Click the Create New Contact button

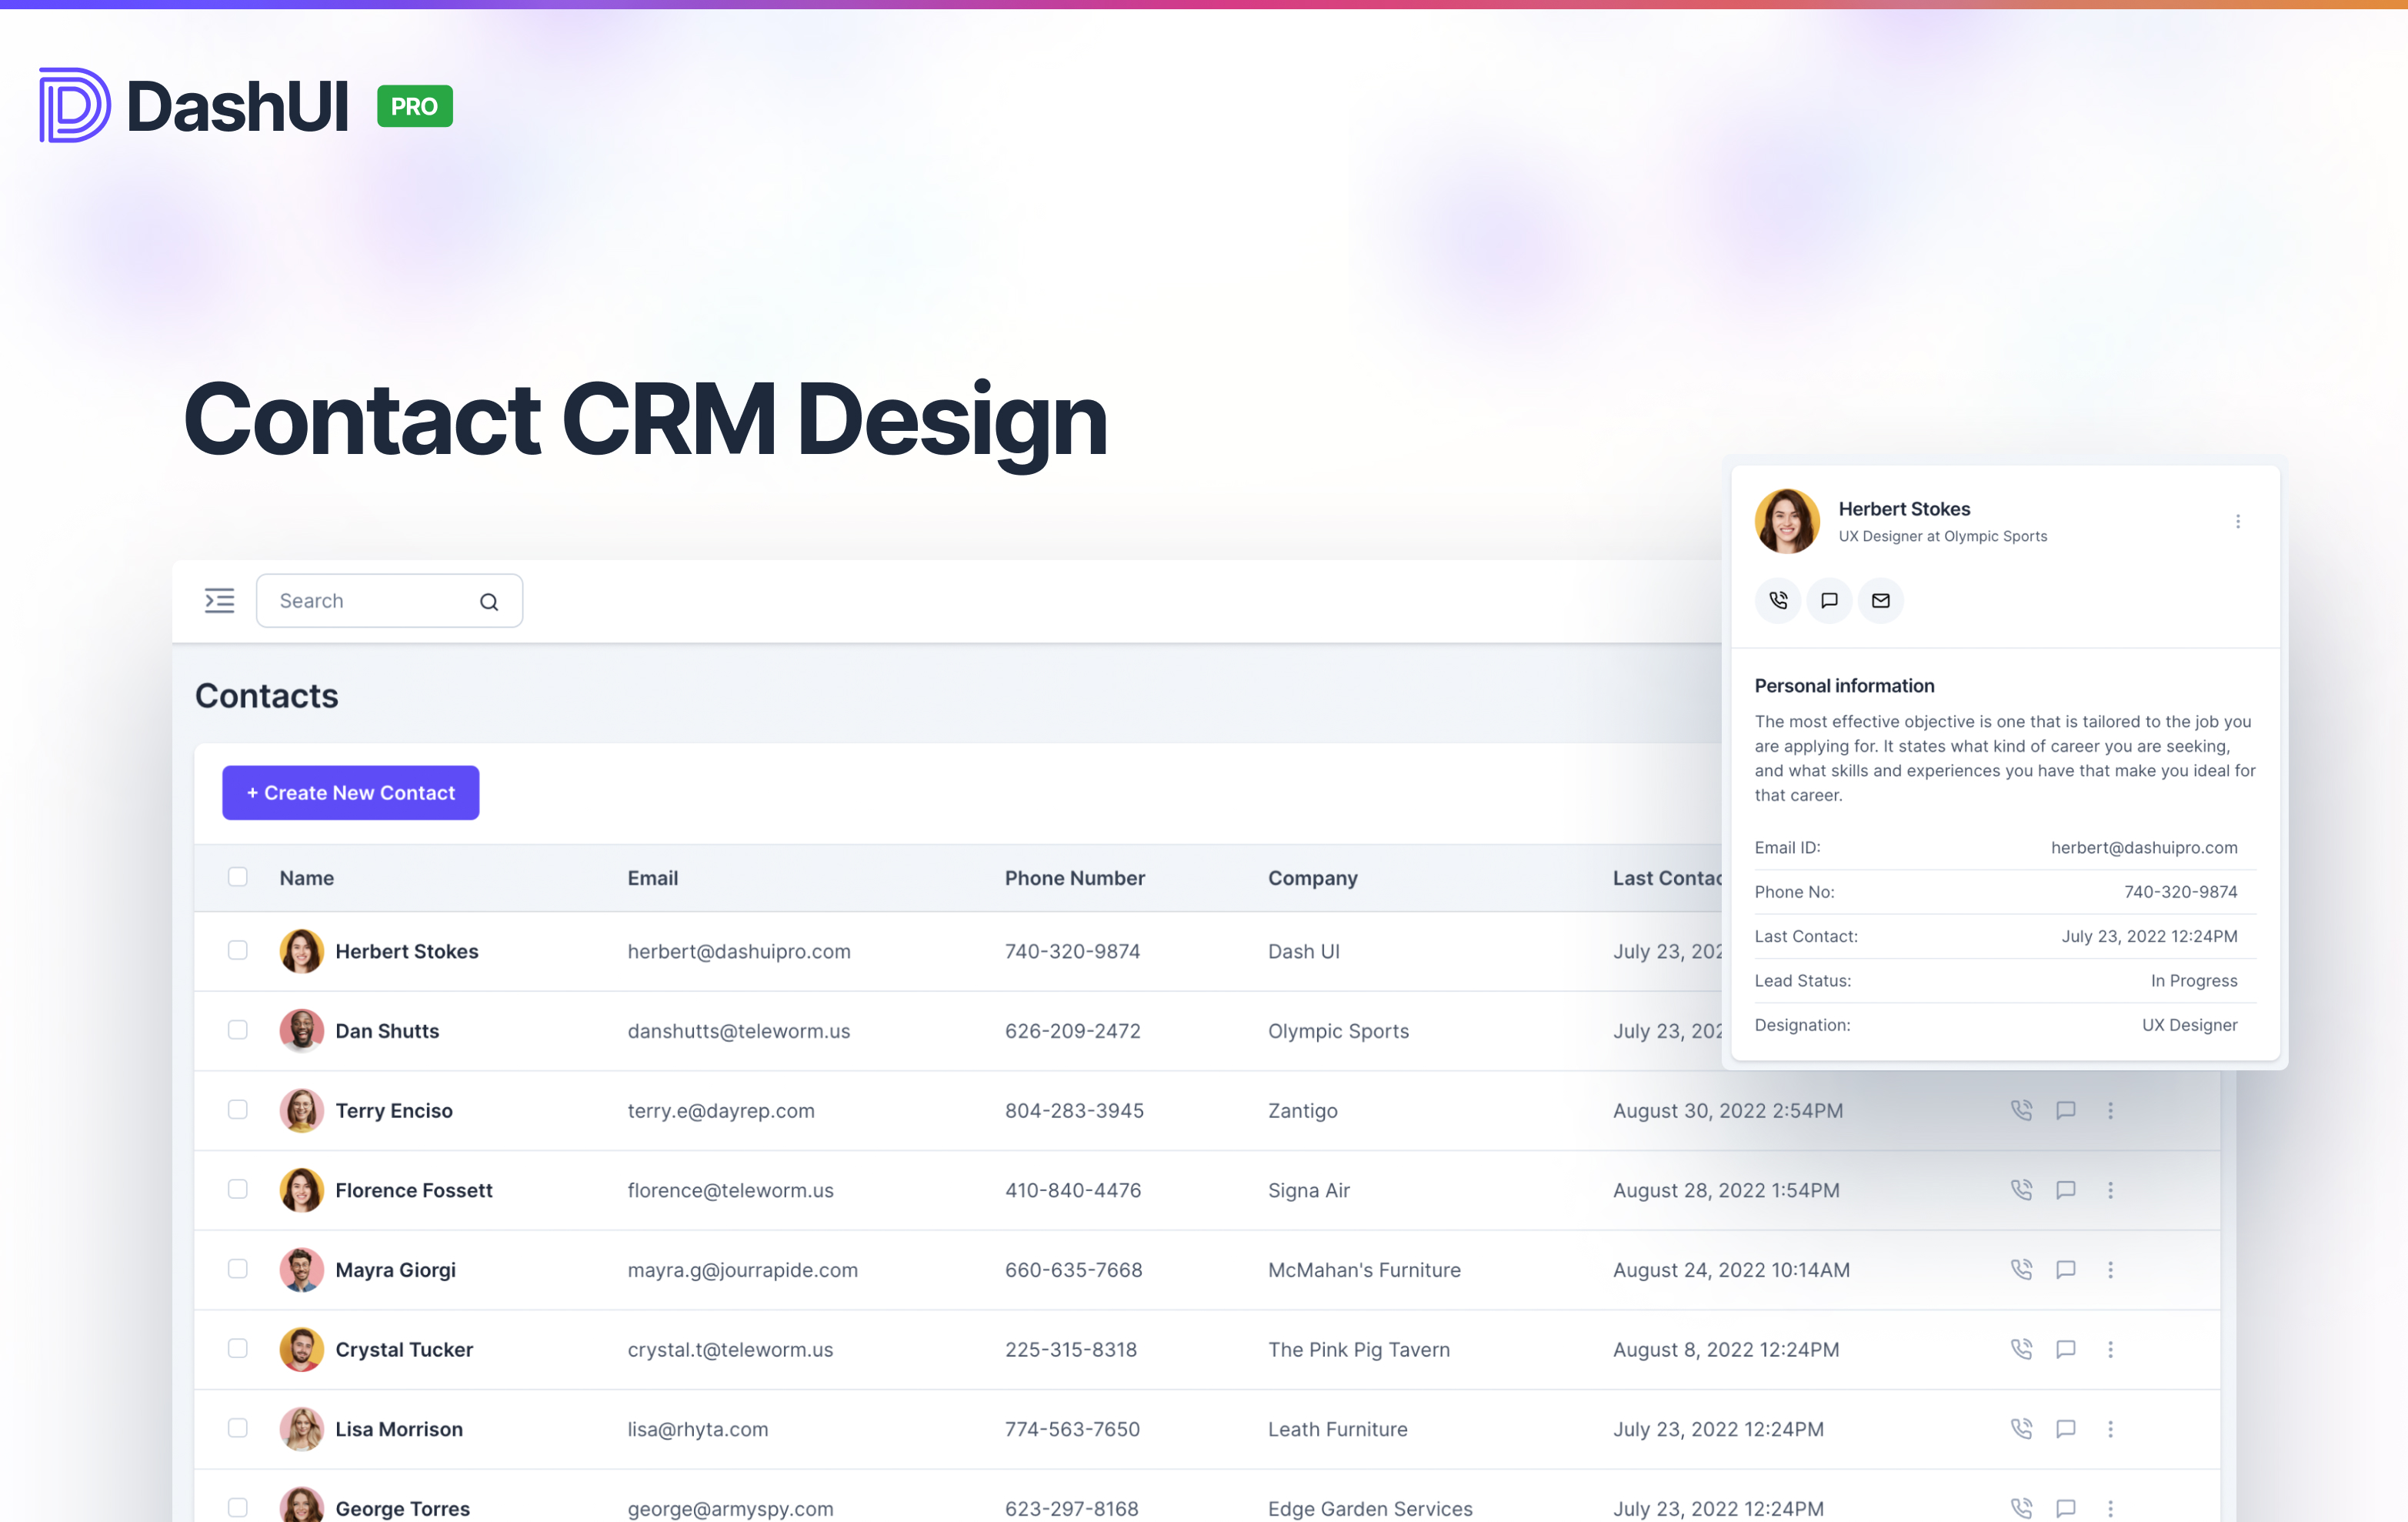350,792
